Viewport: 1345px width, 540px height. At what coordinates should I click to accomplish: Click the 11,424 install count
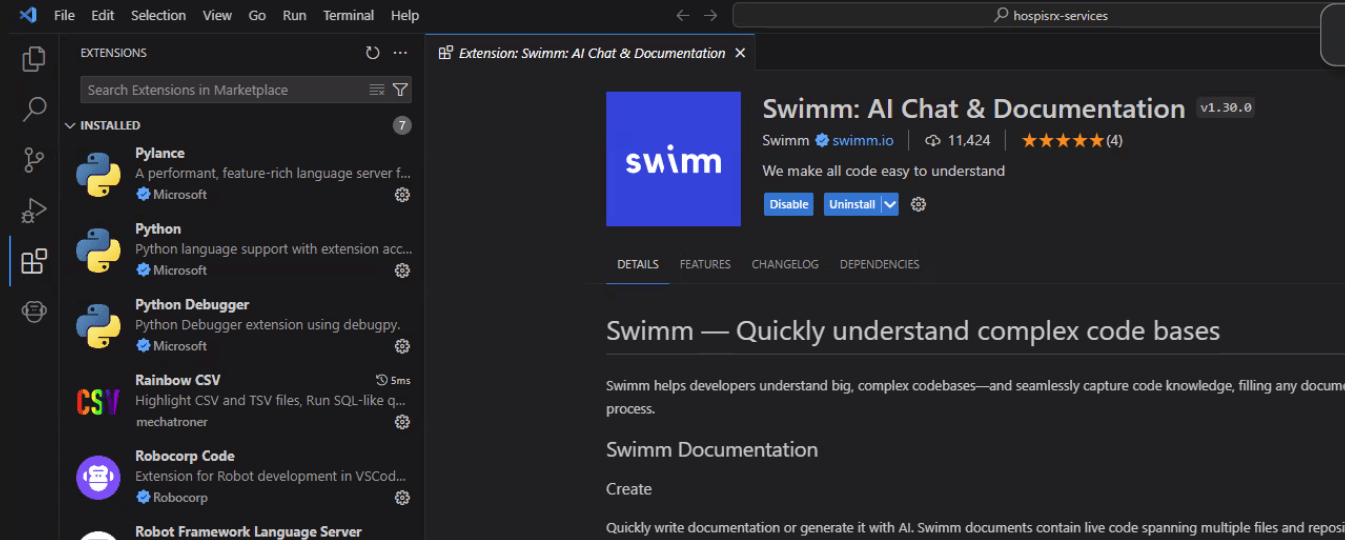(x=957, y=141)
